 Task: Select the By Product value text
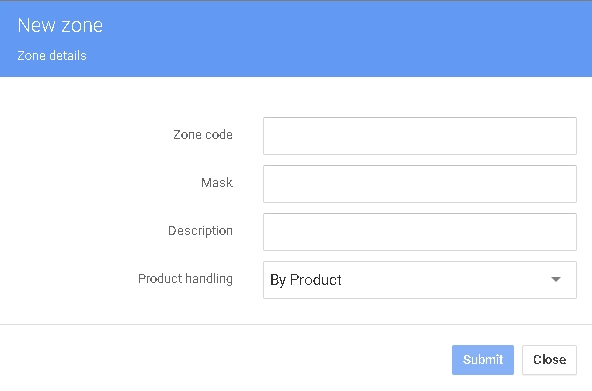tap(306, 280)
